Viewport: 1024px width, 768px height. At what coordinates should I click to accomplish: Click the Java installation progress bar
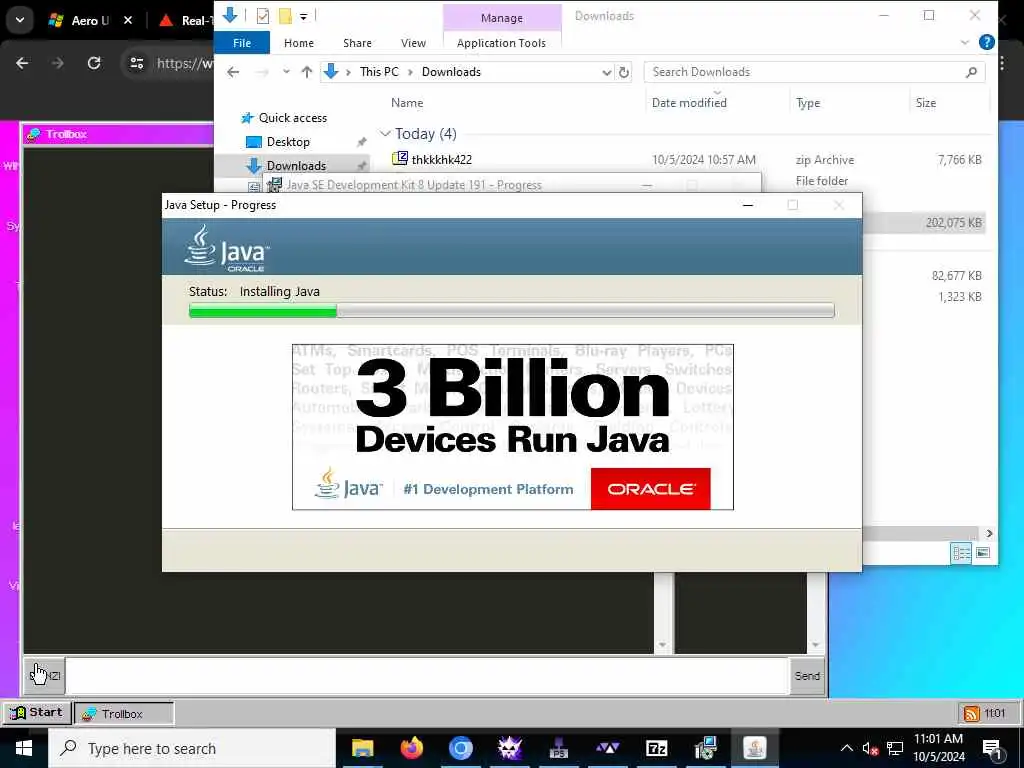coord(511,311)
